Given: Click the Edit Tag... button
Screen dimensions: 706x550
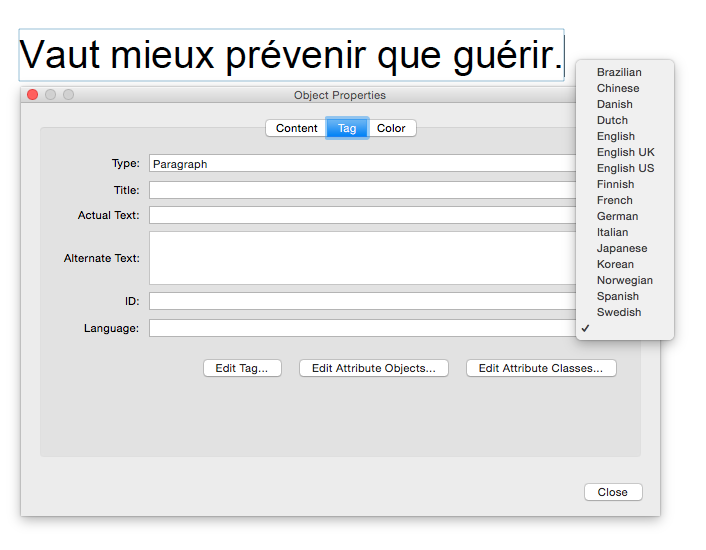Looking at the screenshot, I should tap(242, 368).
